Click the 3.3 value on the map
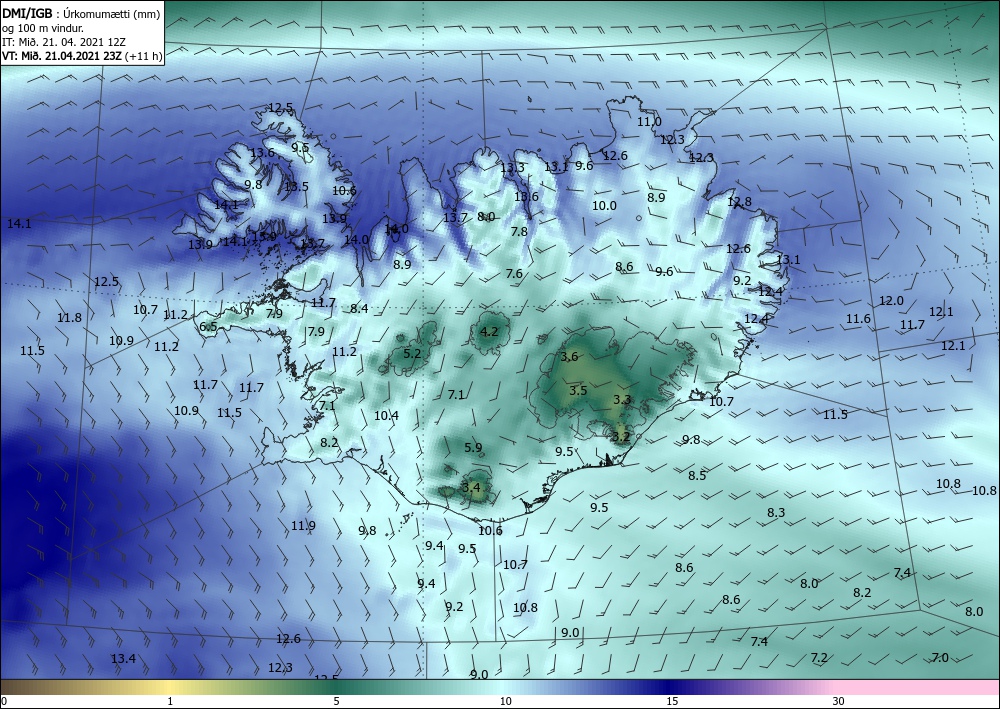The height and width of the screenshot is (709, 1000). (622, 400)
